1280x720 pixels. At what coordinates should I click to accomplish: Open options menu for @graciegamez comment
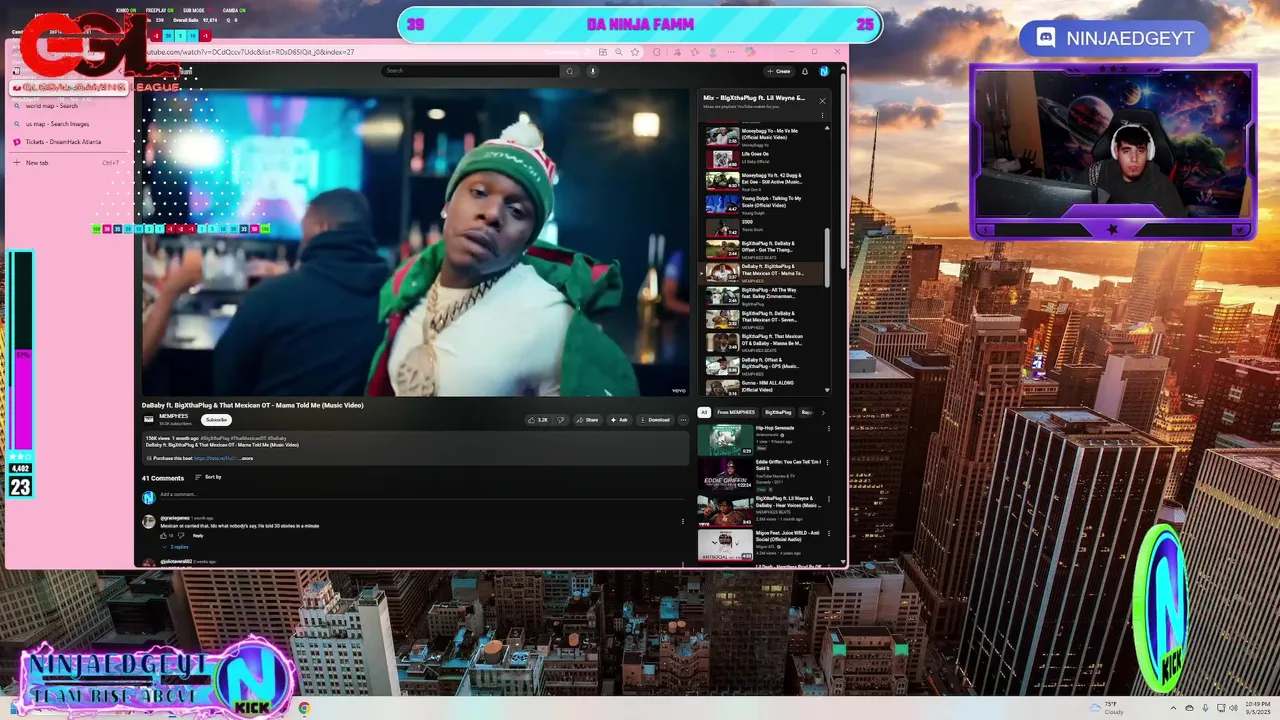pos(683,521)
